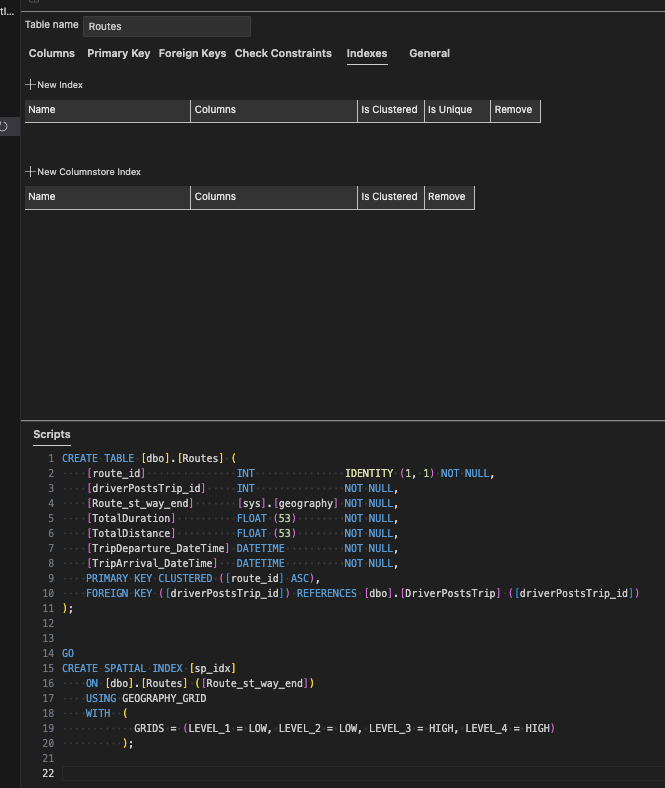Click the GO statement on line 14
Screen dimensions: 665x788
point(68,653)
